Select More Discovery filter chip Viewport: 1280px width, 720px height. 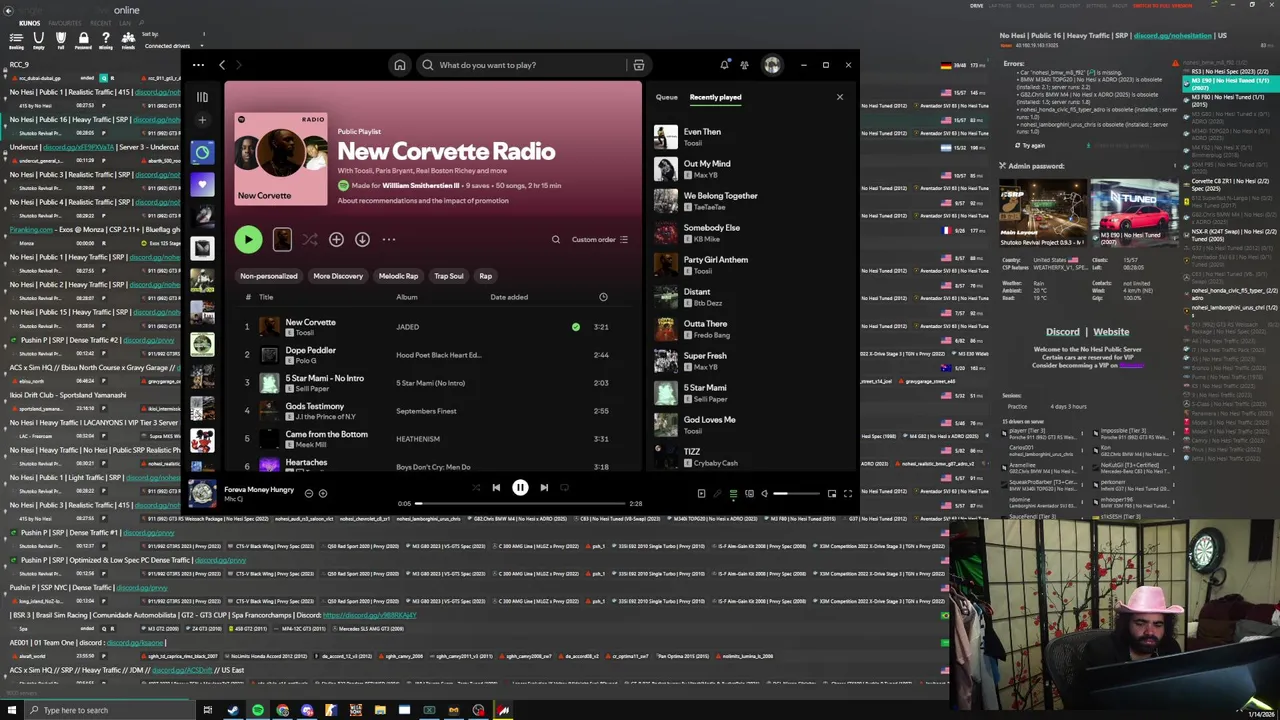(x=338, y=276)
